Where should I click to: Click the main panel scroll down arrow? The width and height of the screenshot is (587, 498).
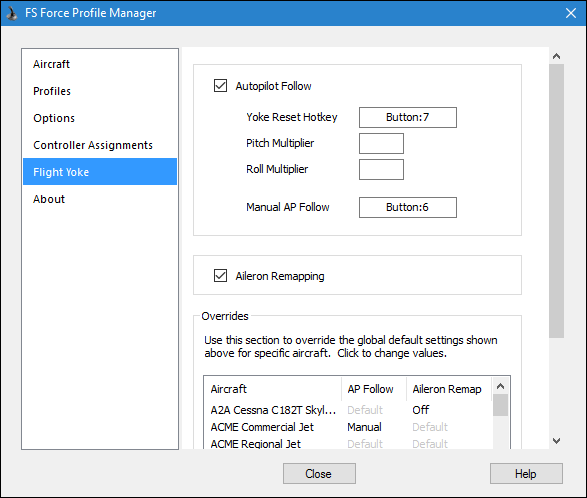[x=556, y=441]
